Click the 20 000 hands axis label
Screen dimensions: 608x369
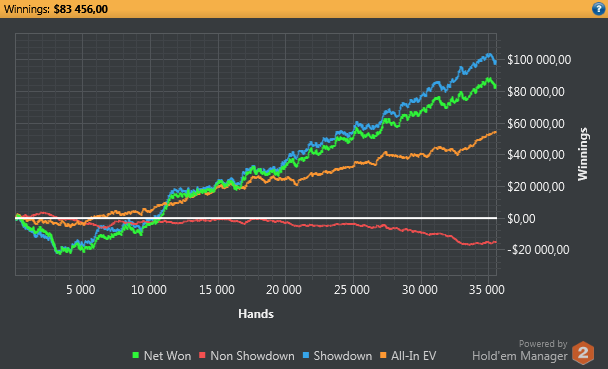[x=284, y=290]
